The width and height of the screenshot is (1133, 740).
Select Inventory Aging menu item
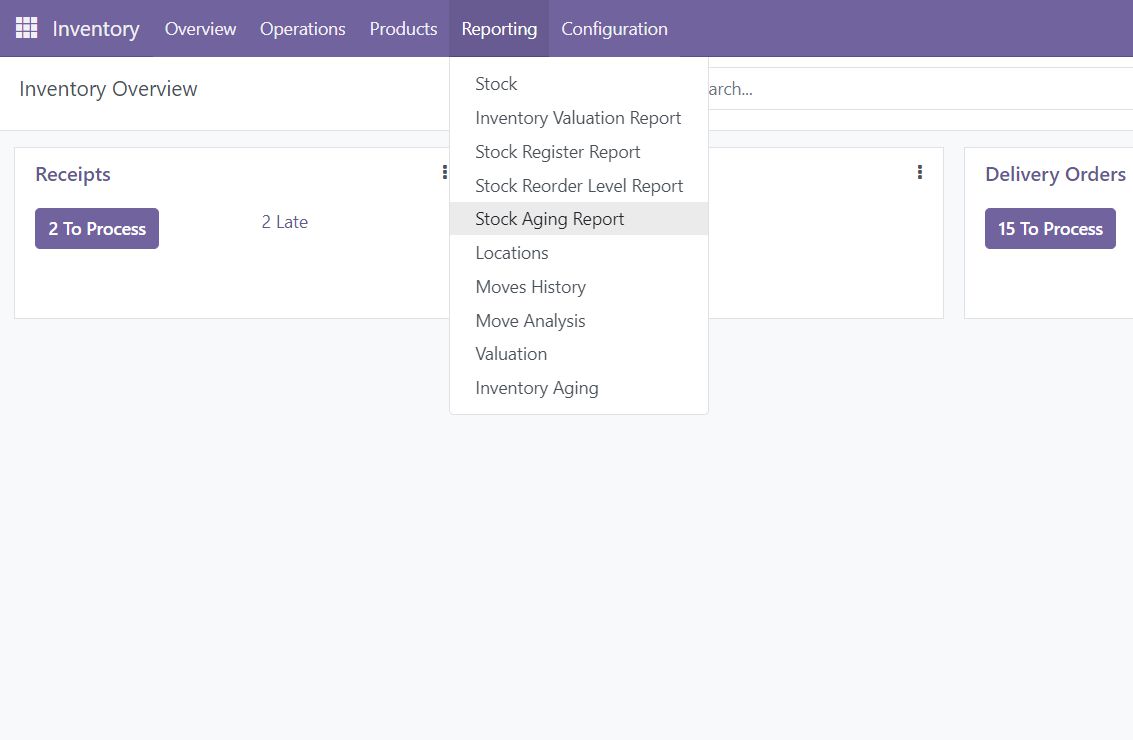(x=536, y=388)
